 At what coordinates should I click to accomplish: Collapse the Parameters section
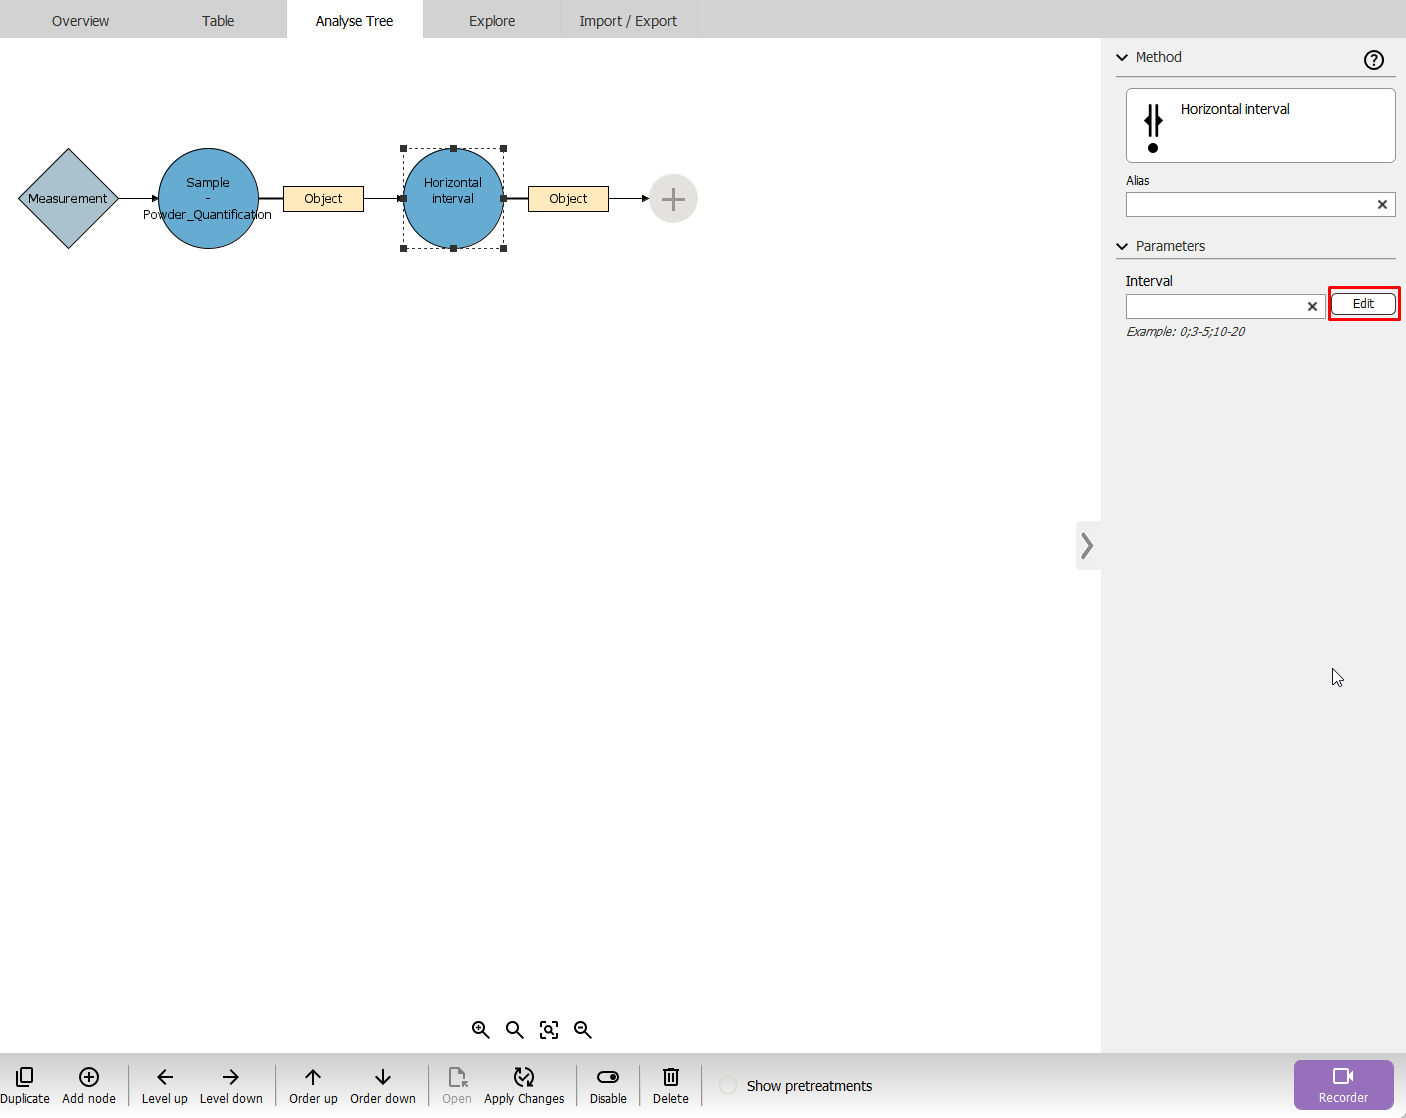(1122, 246)
